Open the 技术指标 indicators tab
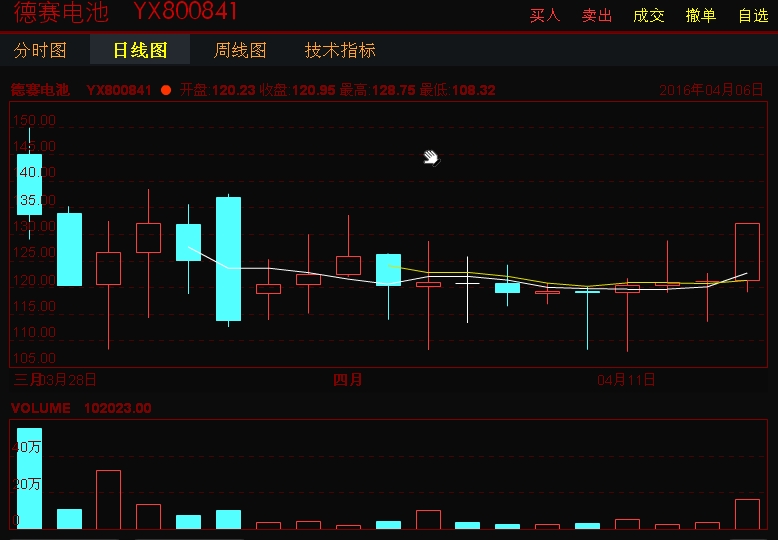778x540 pixels. point(340,50)
